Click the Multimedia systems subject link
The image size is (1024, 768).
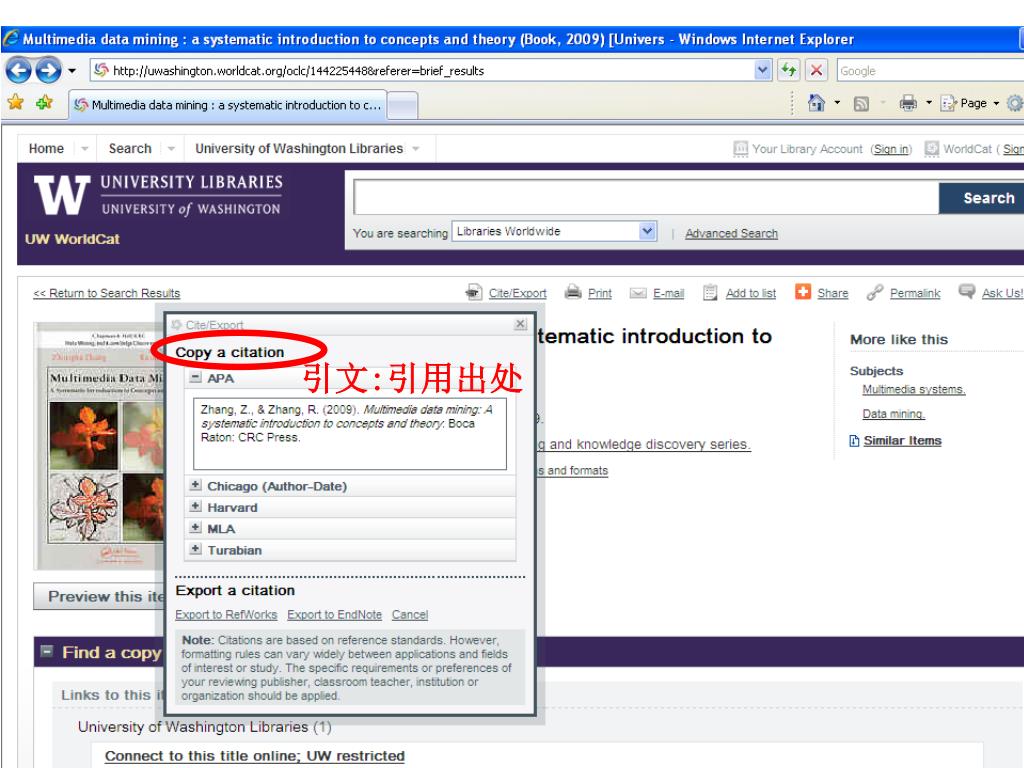pos(914,389)
